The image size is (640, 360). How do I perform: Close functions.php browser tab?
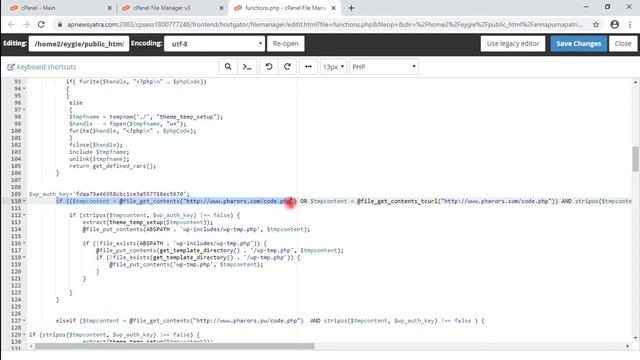click(333, 8)
